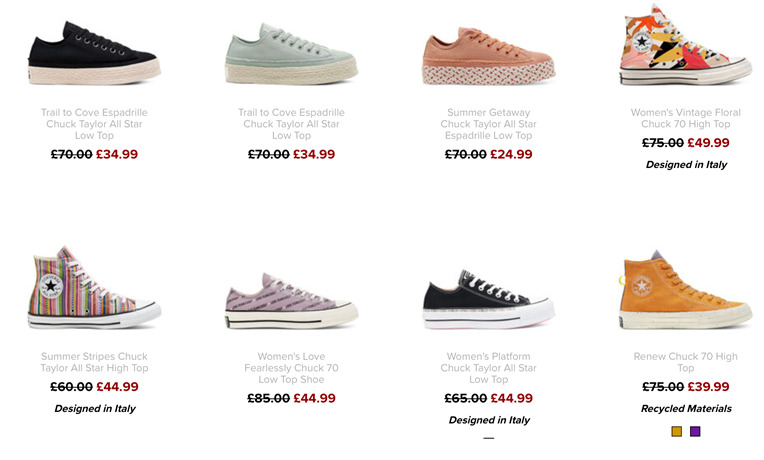The width and height of the screenshot is (764, 460).
Task: Open Women's Platform Chuck Taylor All Star title link
Action: point(488,368)
